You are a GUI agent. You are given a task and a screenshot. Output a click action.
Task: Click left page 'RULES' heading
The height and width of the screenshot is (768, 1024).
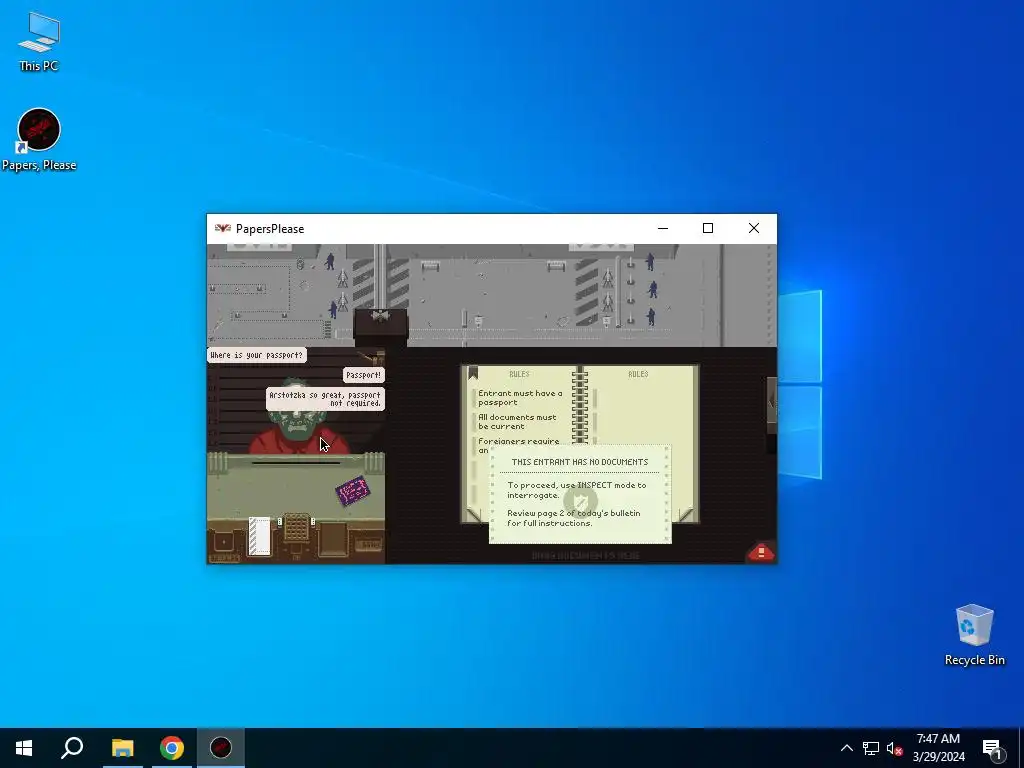pos(519,374)
